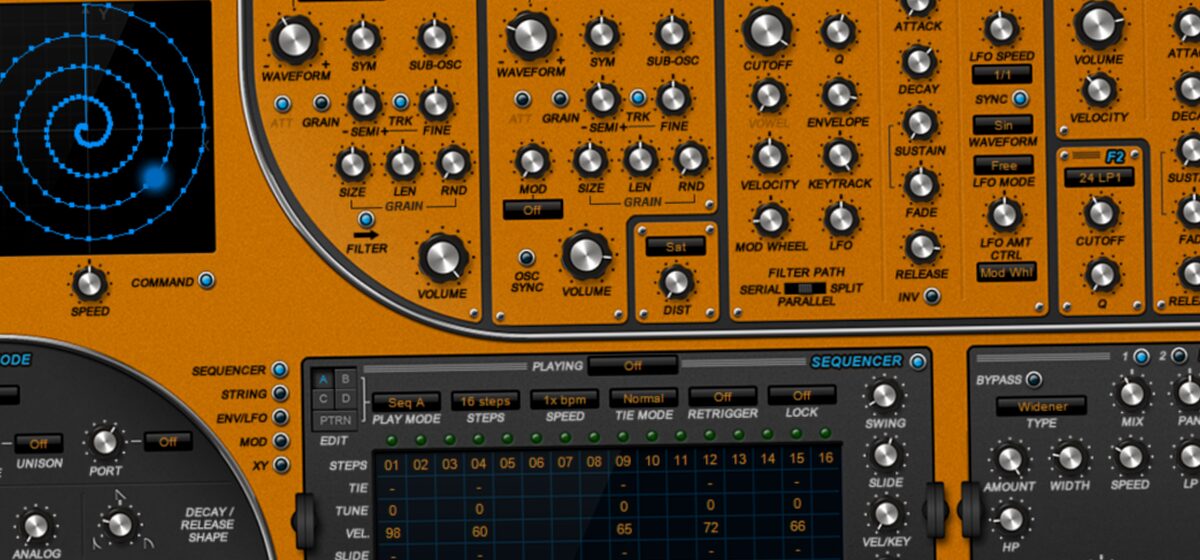Toggle the LFO SYNC LED
Image resolution: width=1200 pixels, height=560 pixels.
pos(1020,99)
